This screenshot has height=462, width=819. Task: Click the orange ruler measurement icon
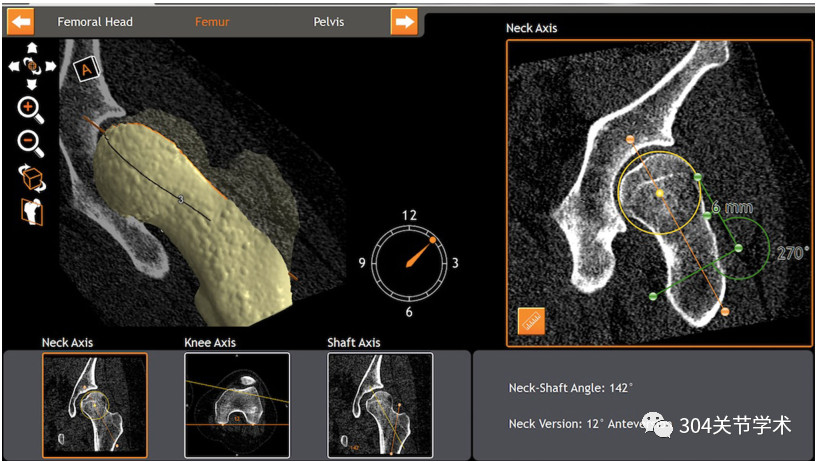531,321
